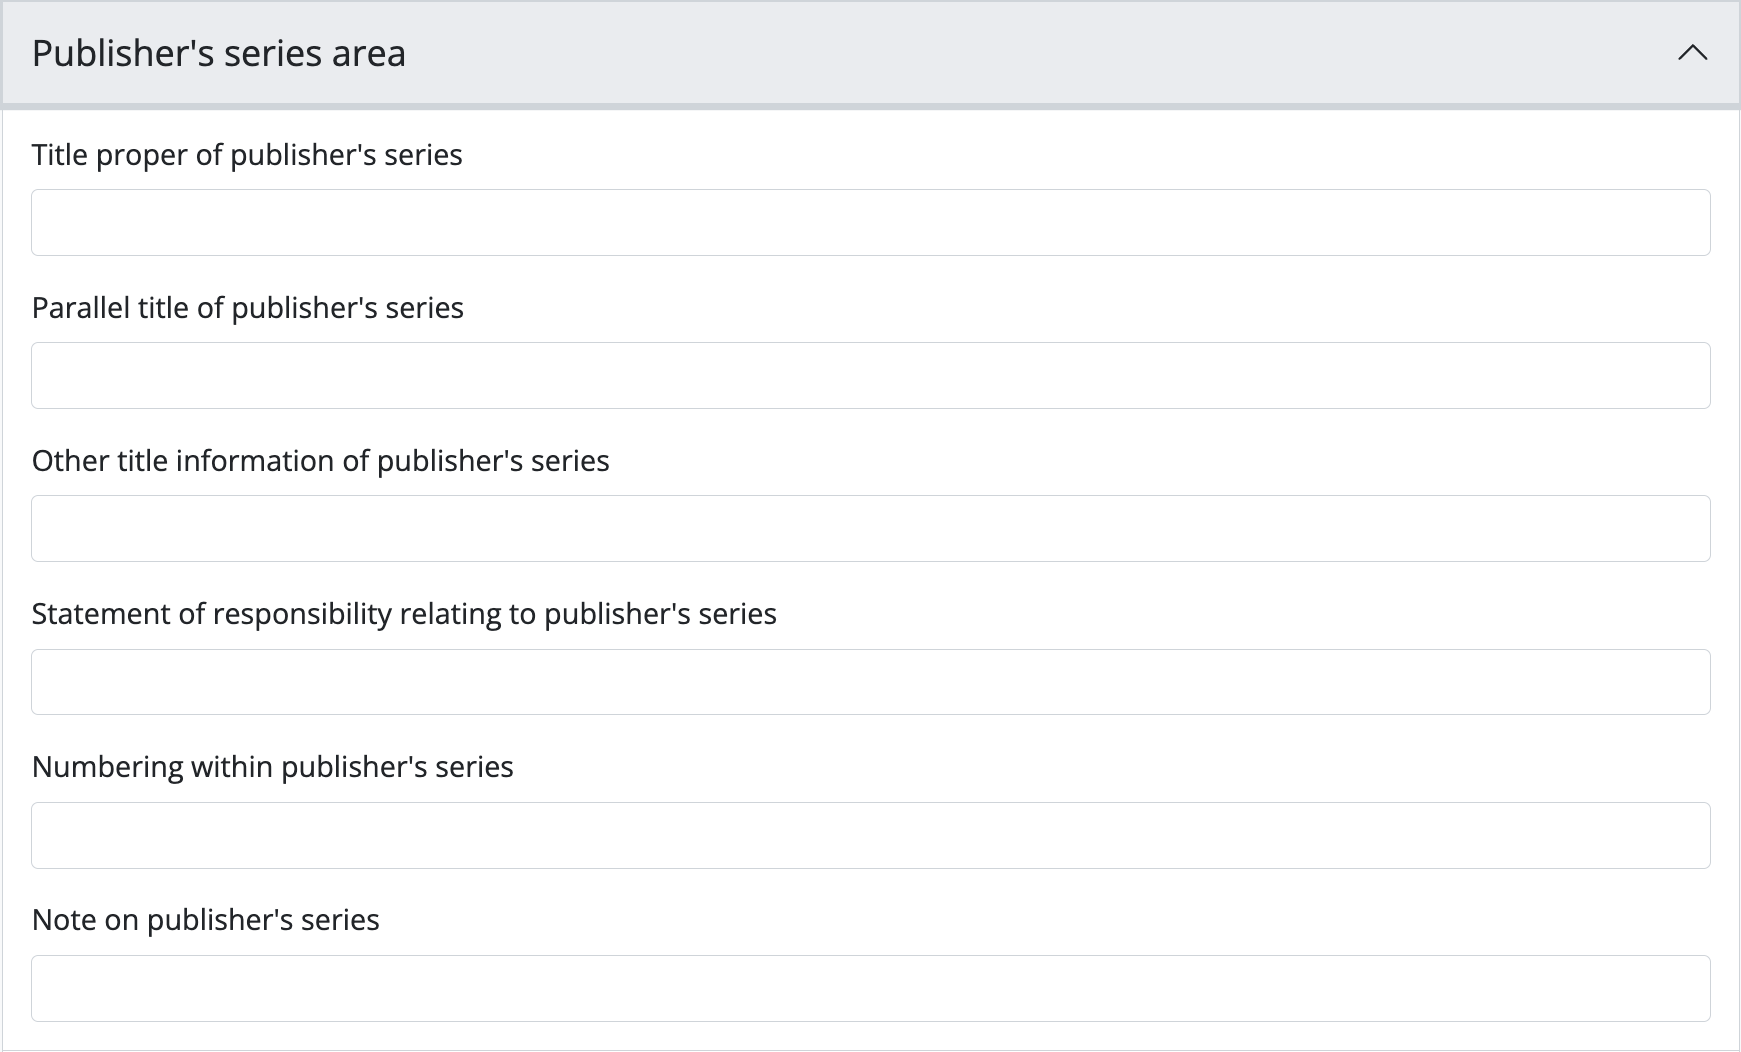
Task: Click the Statement of responsibility label text
Action: tap(404, 614)
